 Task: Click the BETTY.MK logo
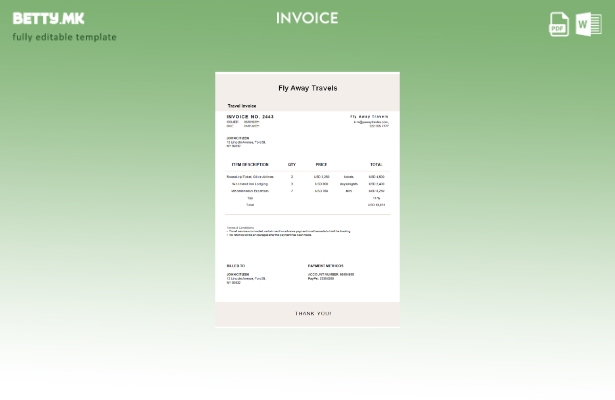tap(48, 18)
